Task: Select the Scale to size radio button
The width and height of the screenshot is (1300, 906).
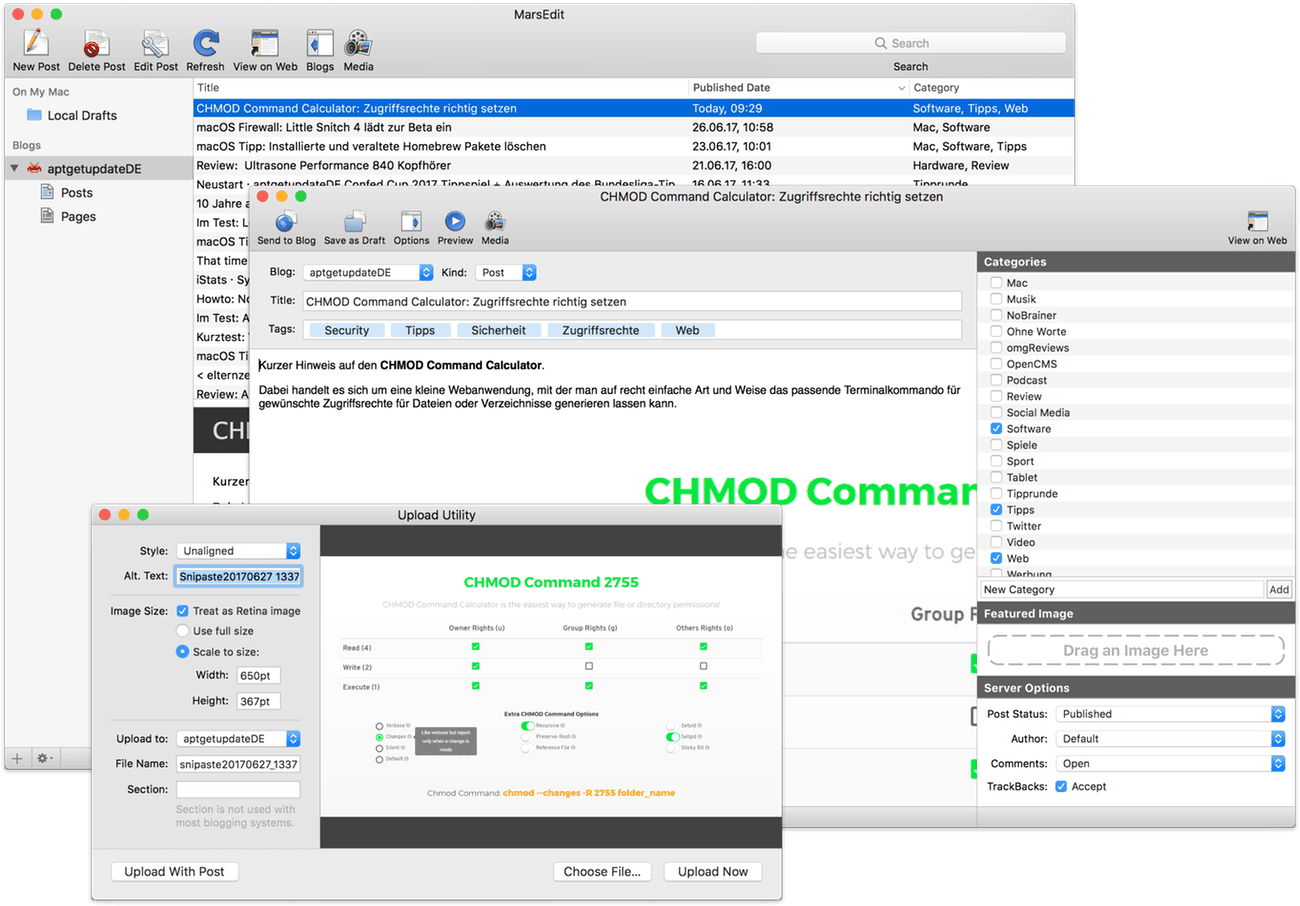Action: [182, 651]
